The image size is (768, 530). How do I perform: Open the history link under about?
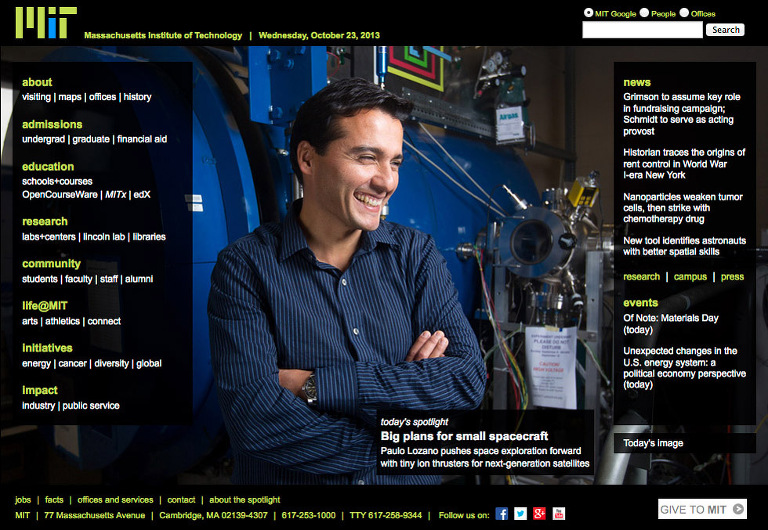pyautogui.click(x=137, y=97)
